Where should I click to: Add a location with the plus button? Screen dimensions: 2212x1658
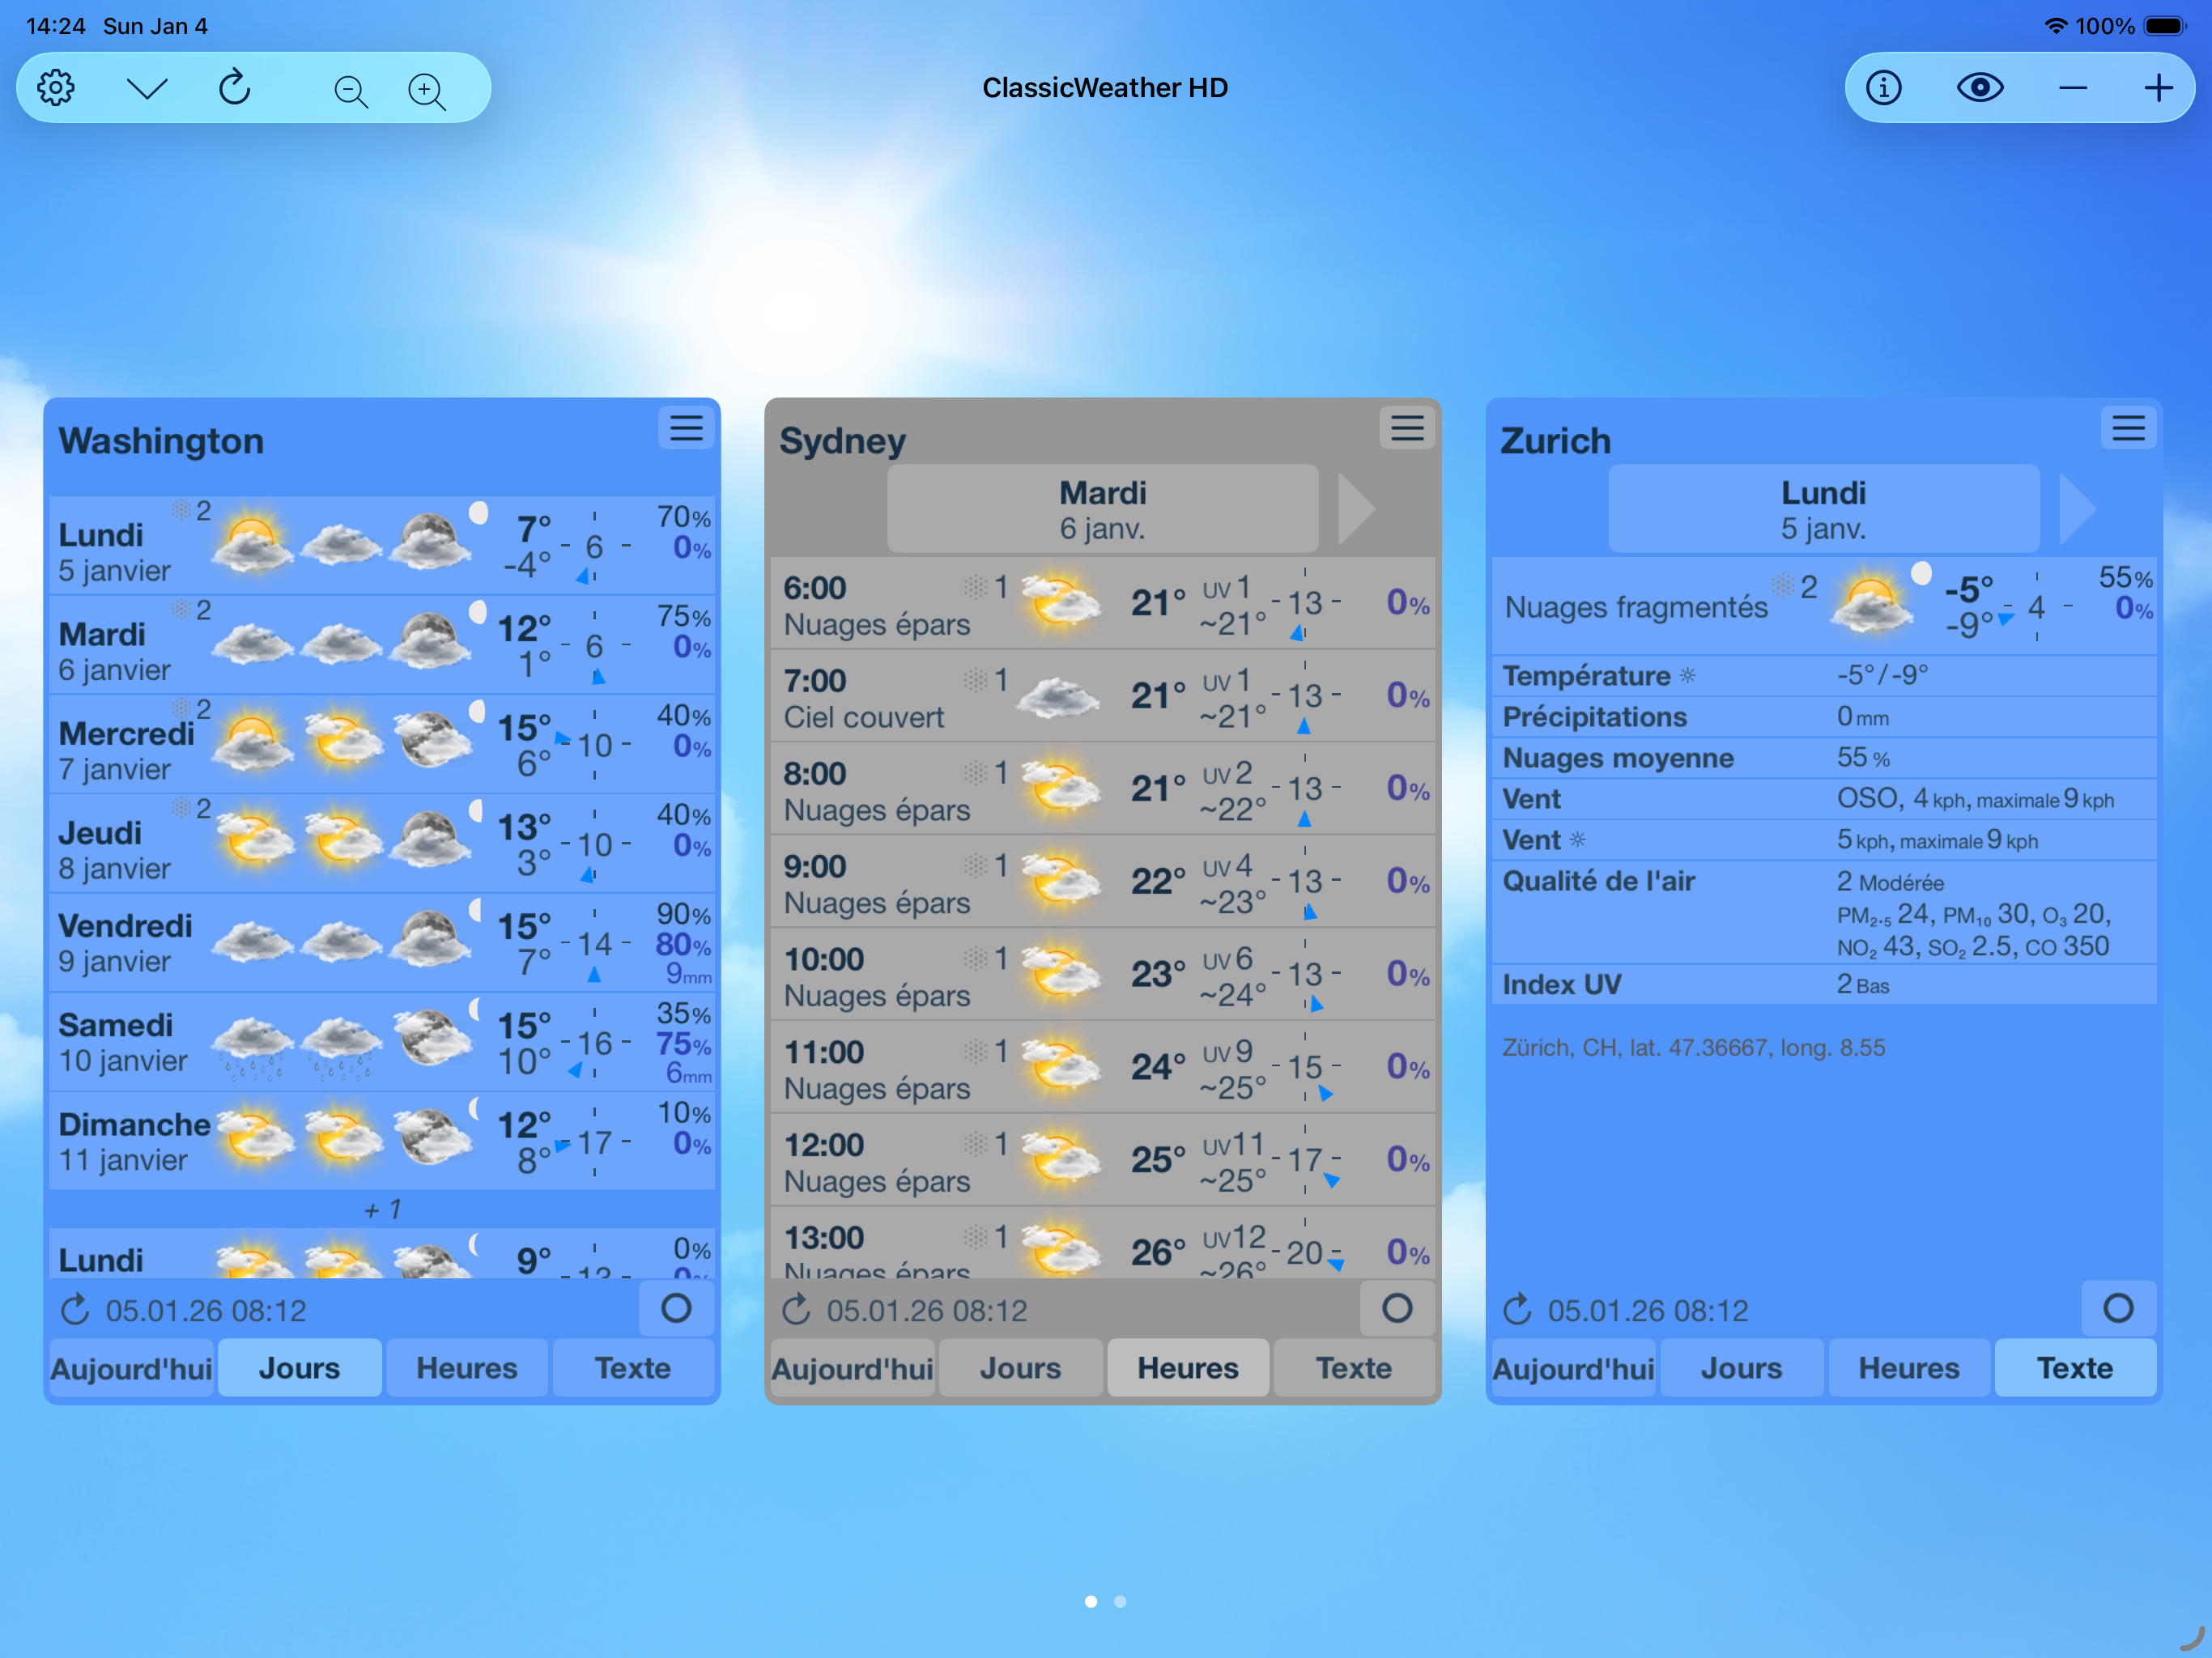pyautogui.click(x=2158, y=88)
